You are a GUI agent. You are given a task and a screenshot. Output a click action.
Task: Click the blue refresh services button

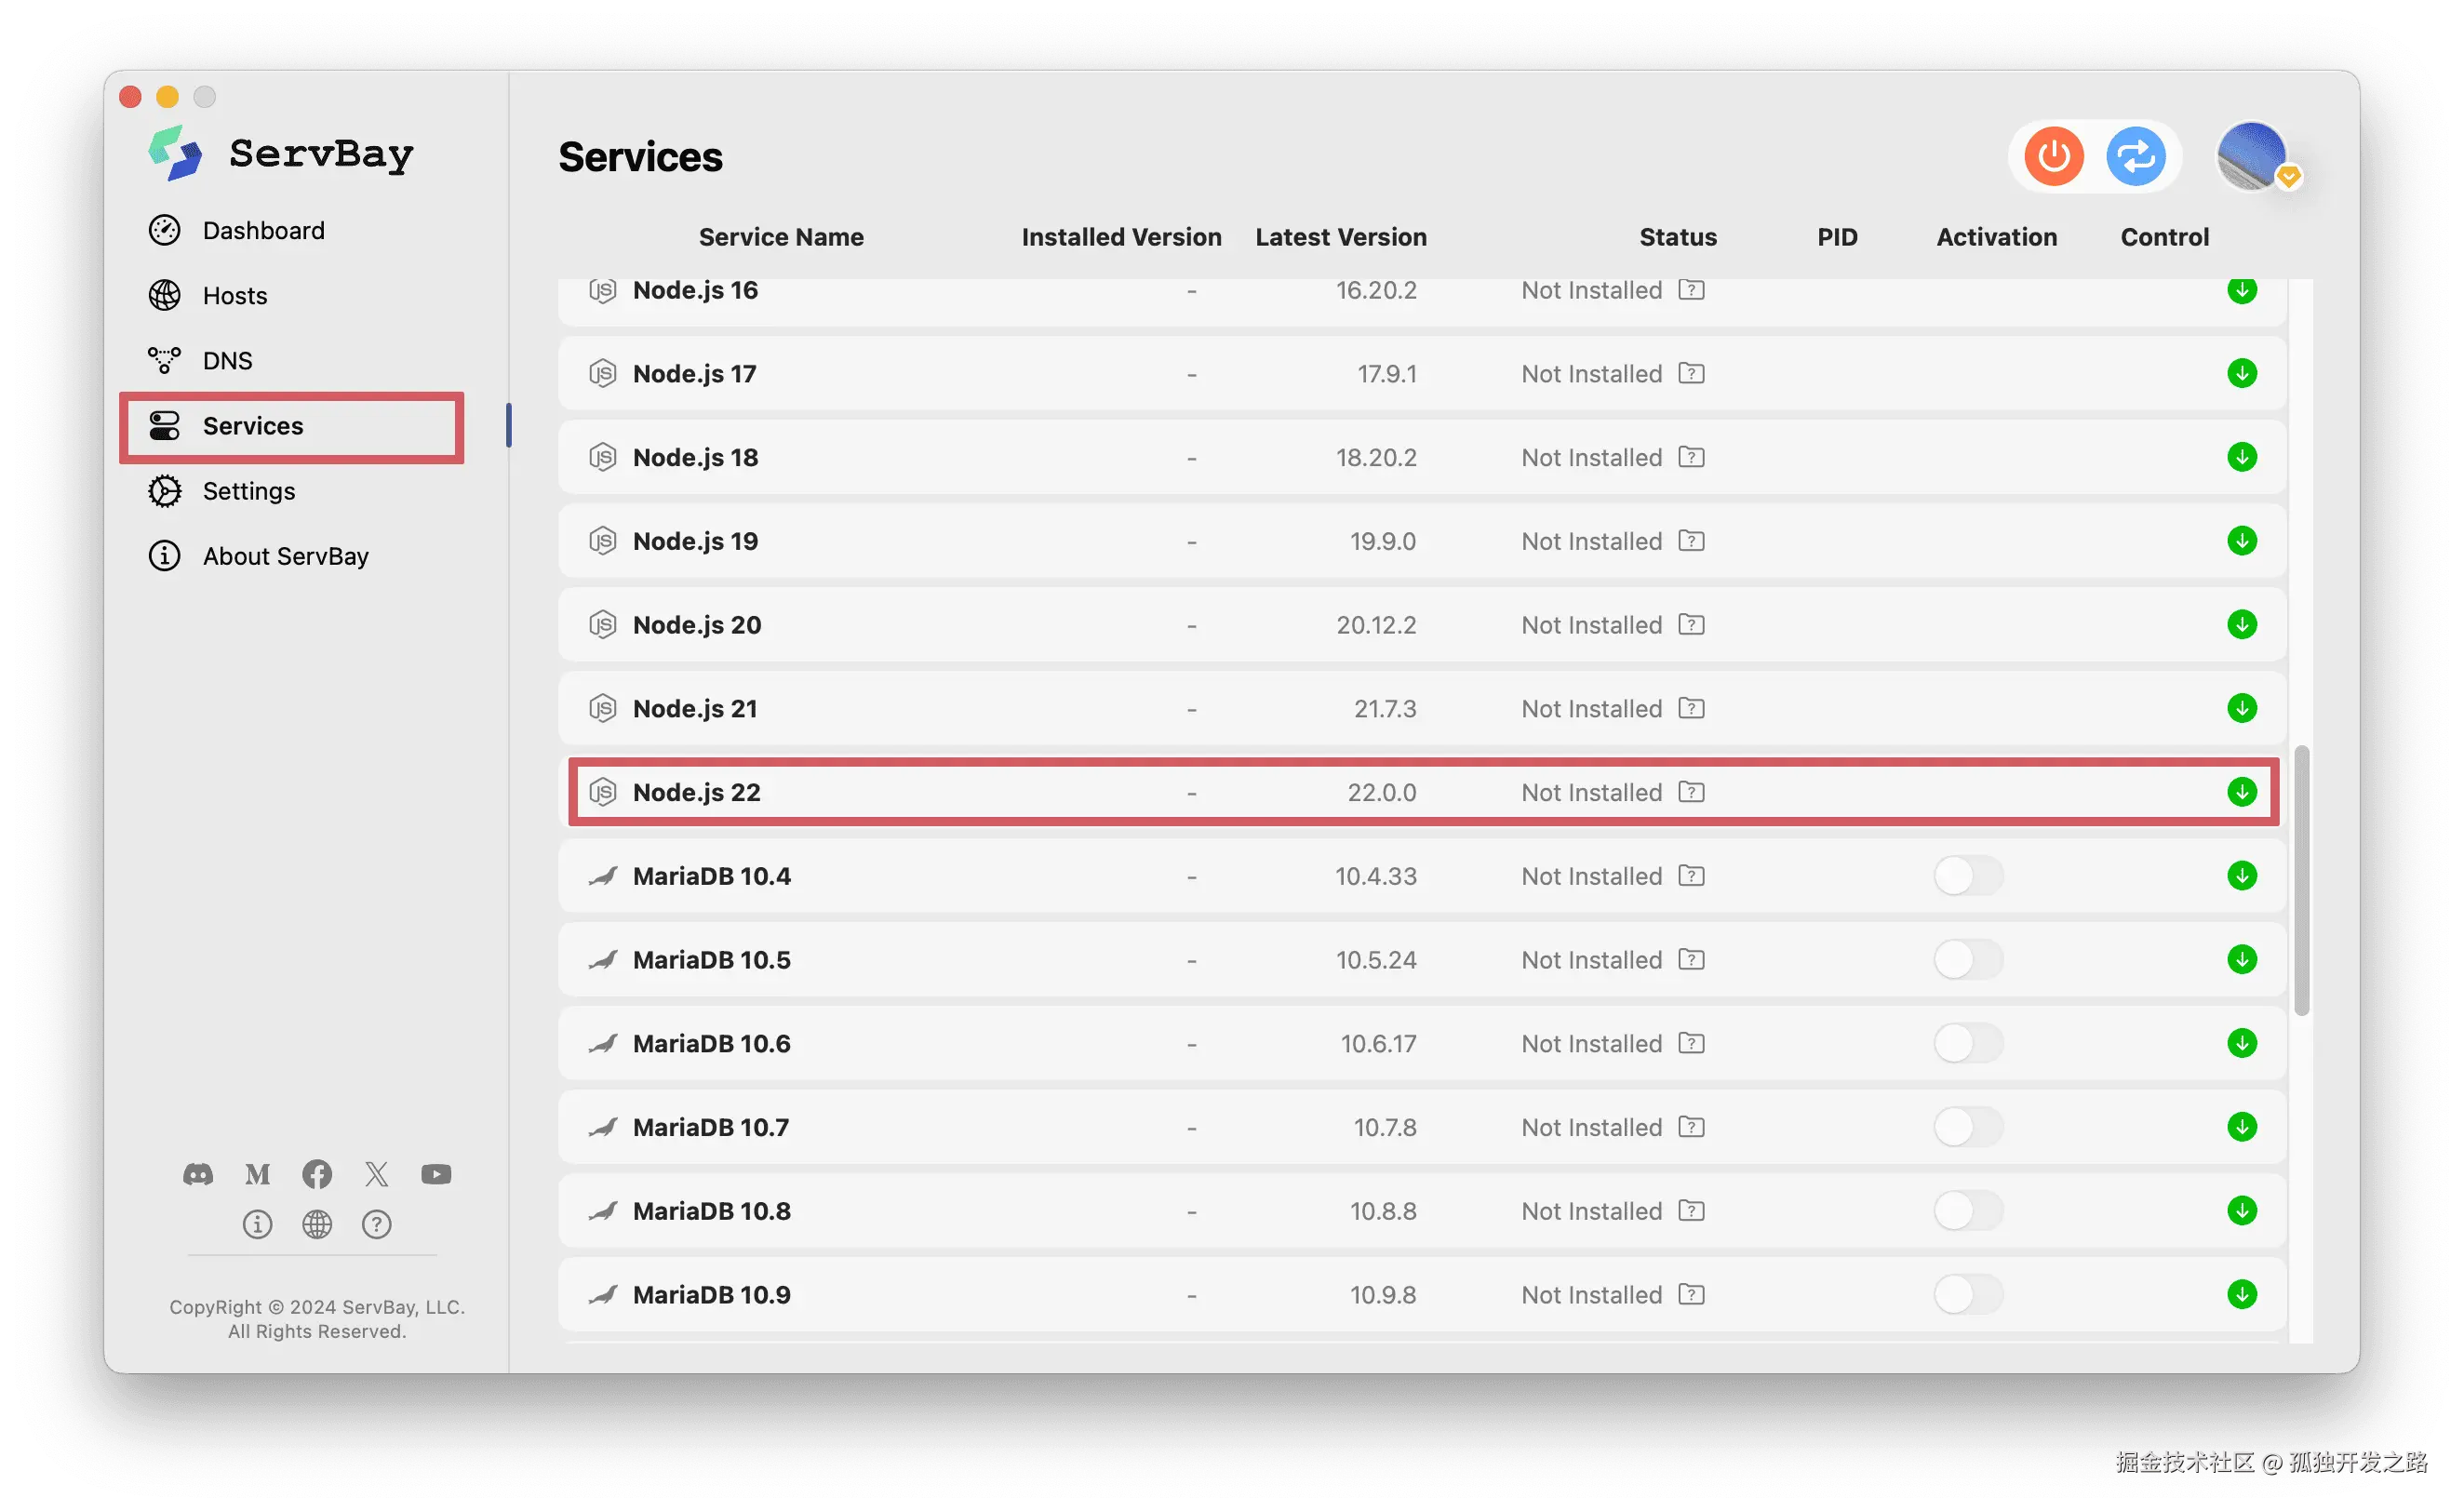(2135, 157)
